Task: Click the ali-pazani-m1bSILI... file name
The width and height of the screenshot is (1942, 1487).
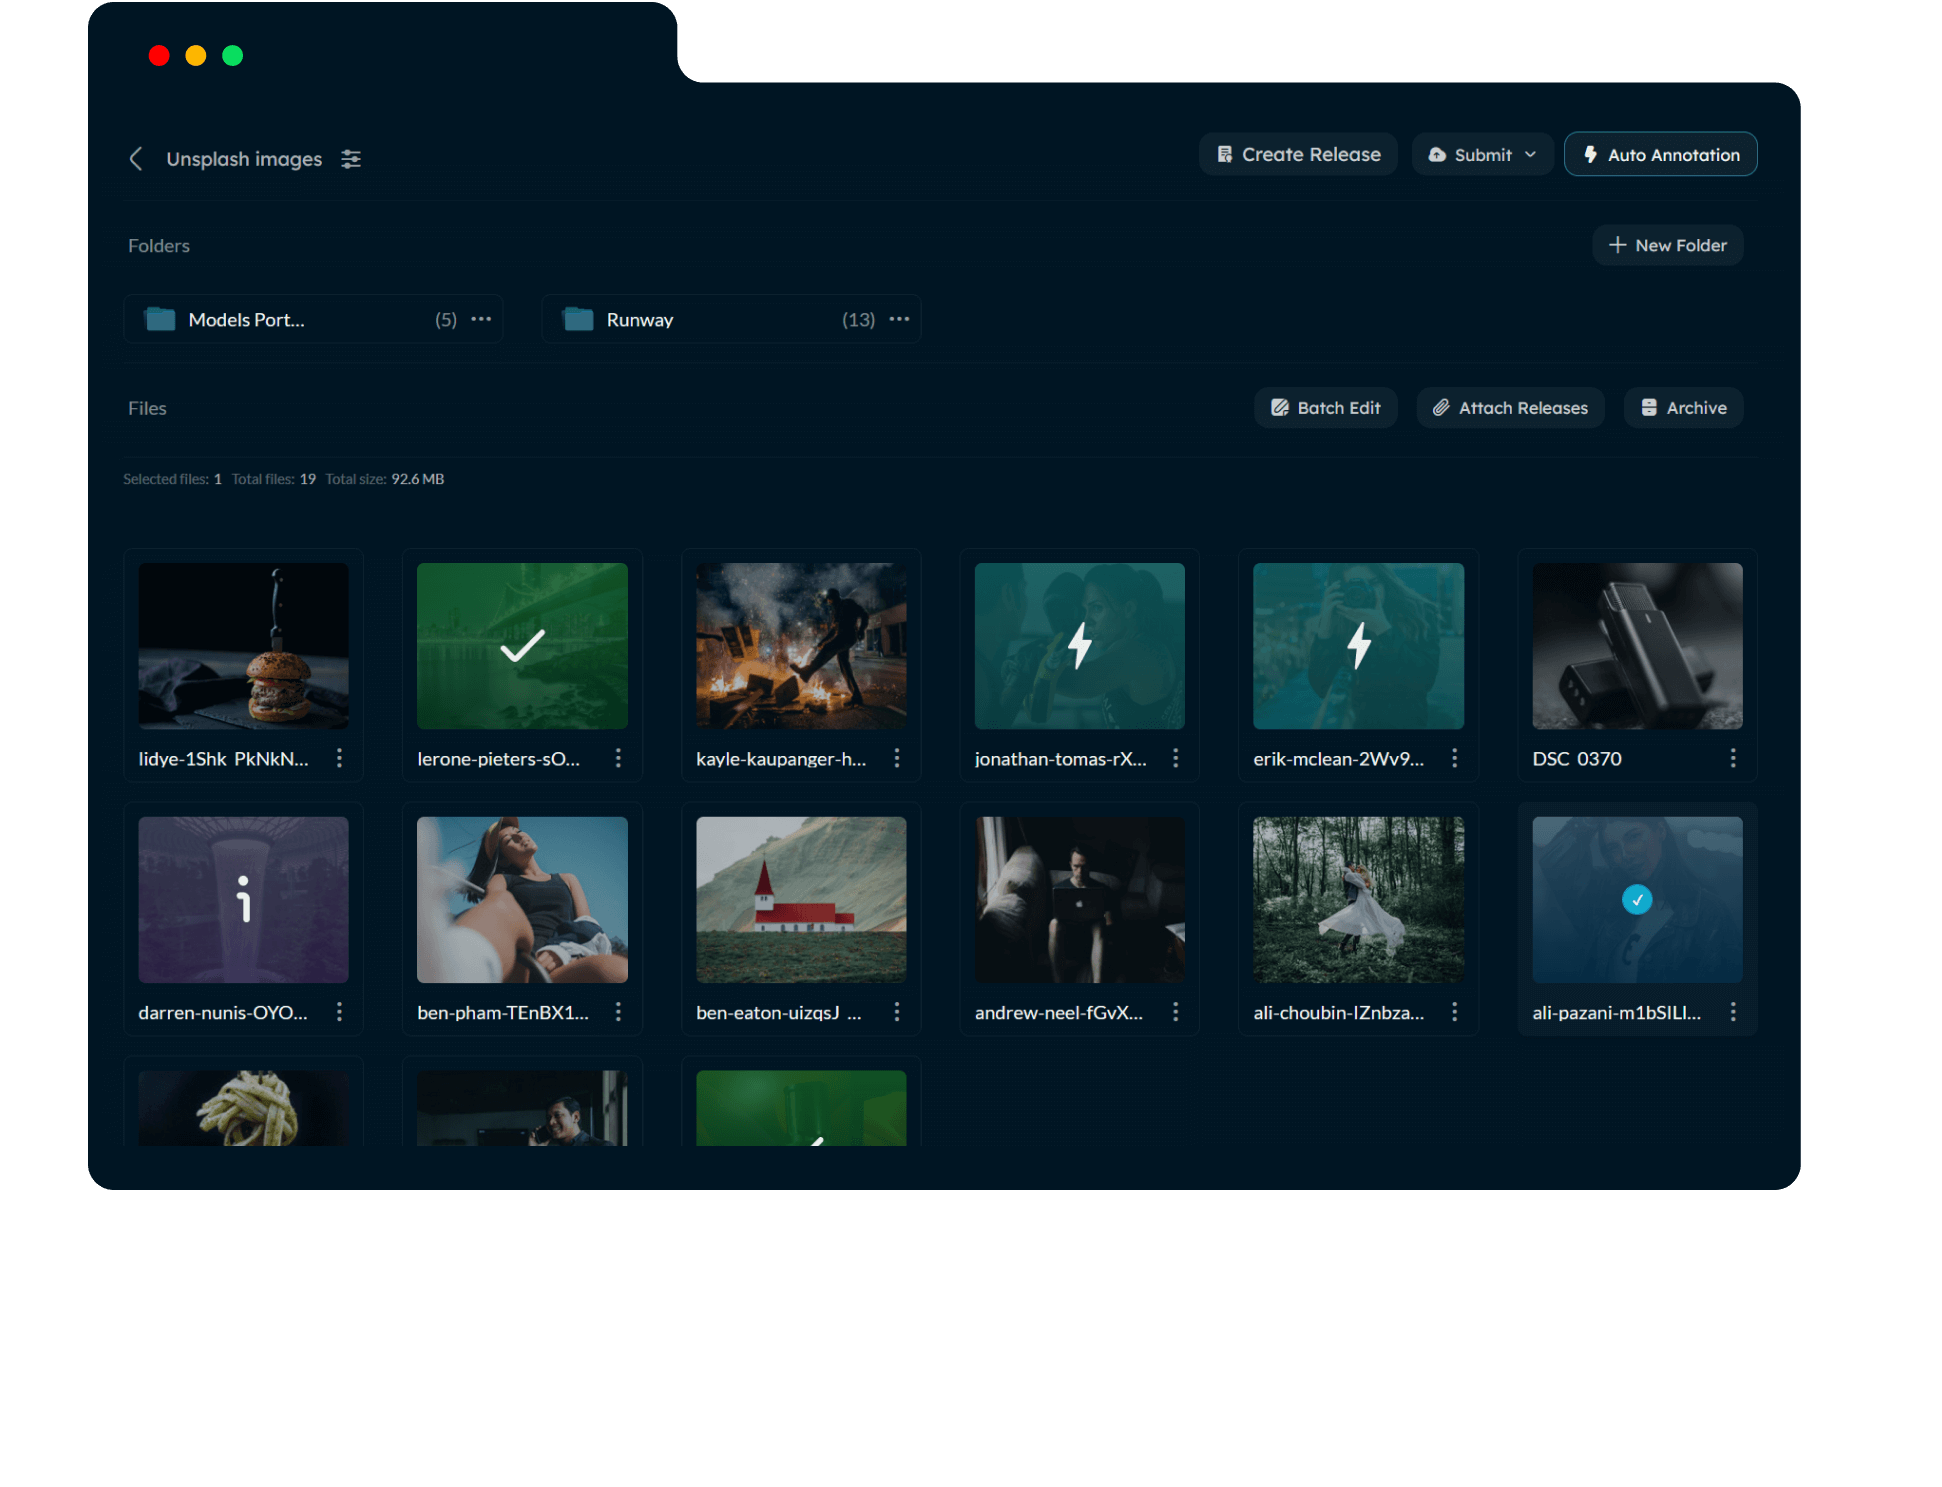Action: pyautogui.click(x=1617, y=1013)
